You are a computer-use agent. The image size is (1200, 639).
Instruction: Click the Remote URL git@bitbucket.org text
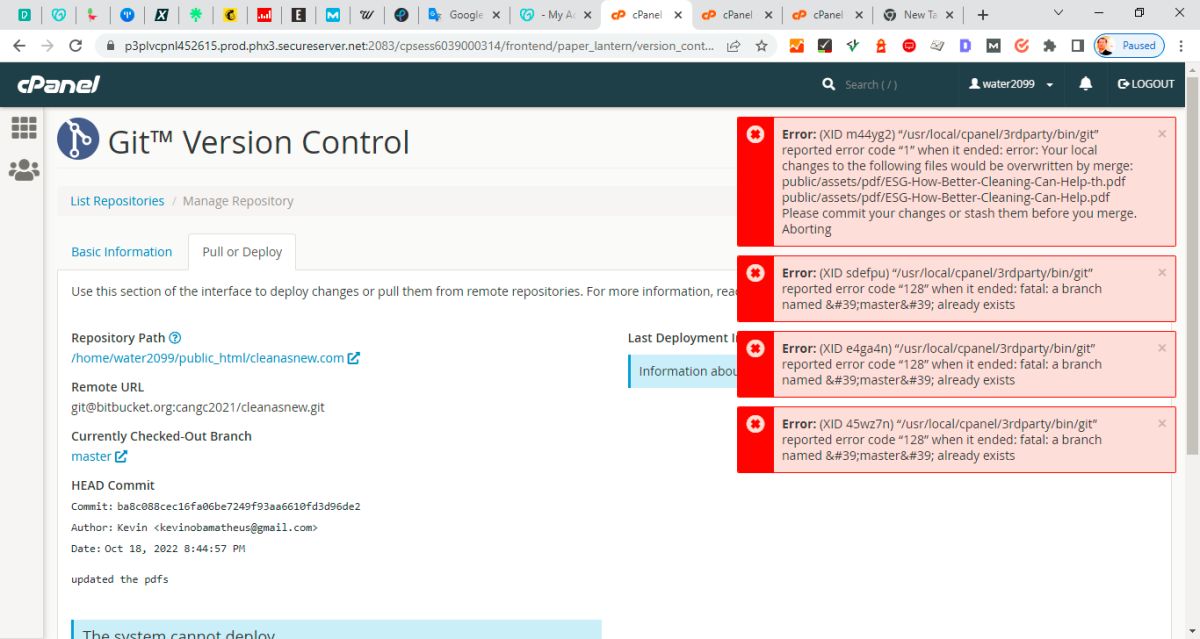(x=198, y=407)
